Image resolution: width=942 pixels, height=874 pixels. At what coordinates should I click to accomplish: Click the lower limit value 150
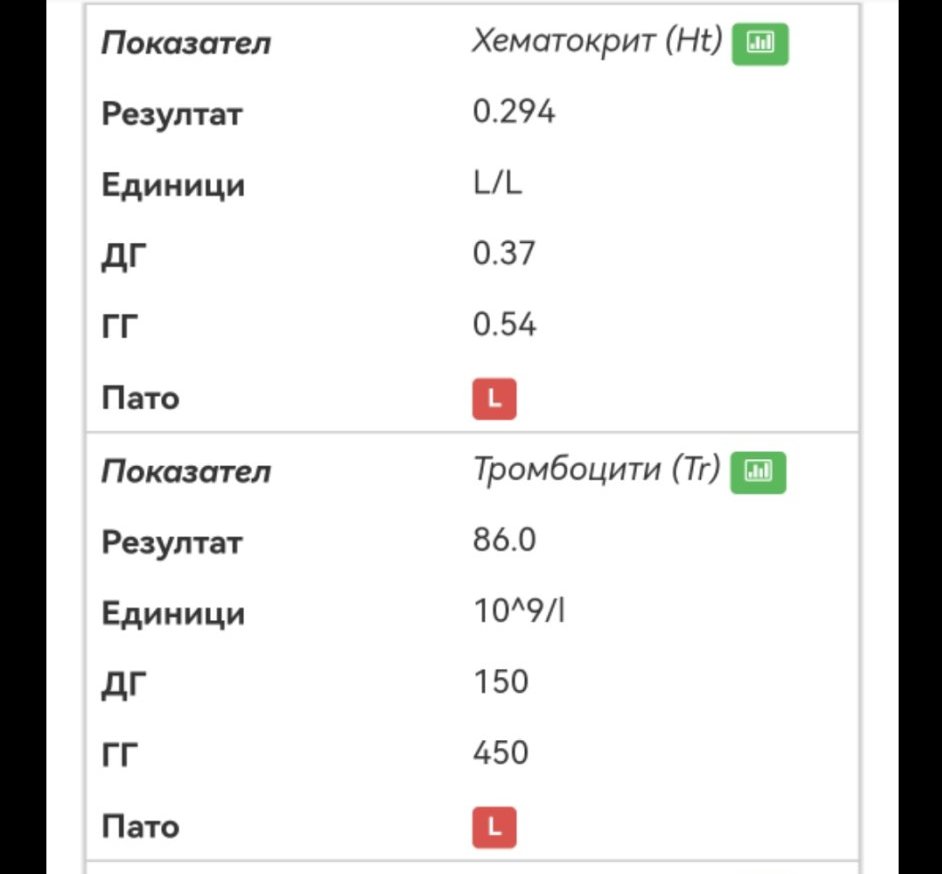pos(500,682)
